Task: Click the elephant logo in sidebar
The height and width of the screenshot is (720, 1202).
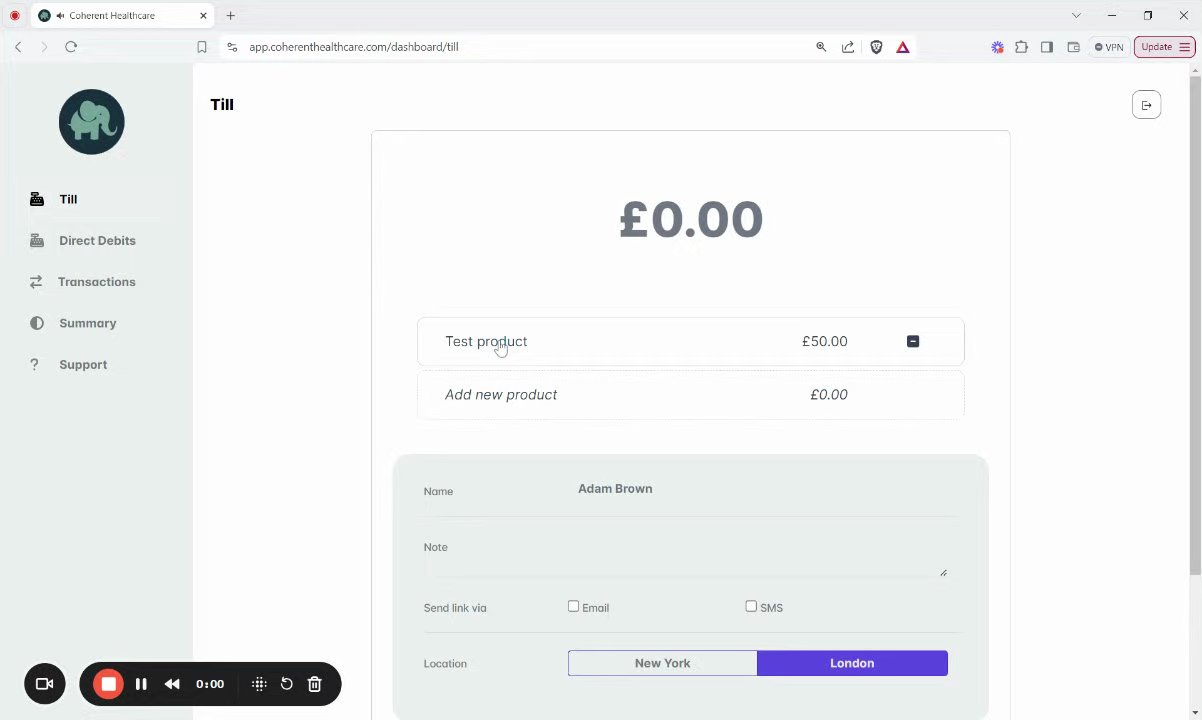Action: (91, 122)
